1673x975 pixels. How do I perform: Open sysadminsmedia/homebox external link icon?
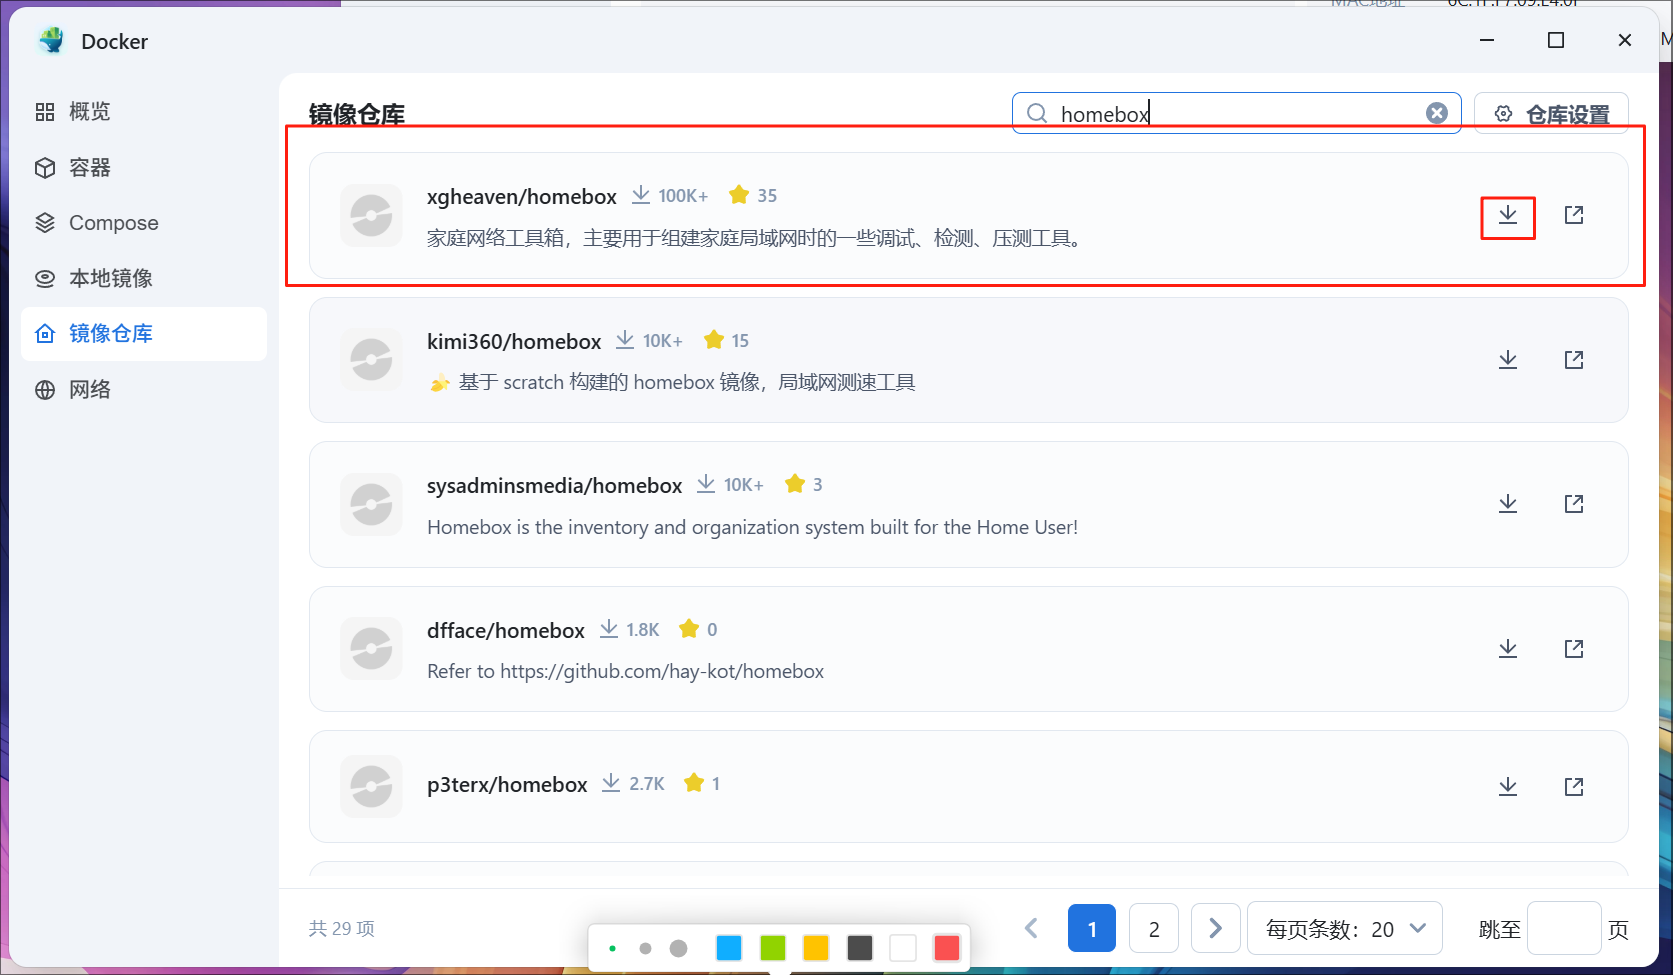(x=1574, y=504)
